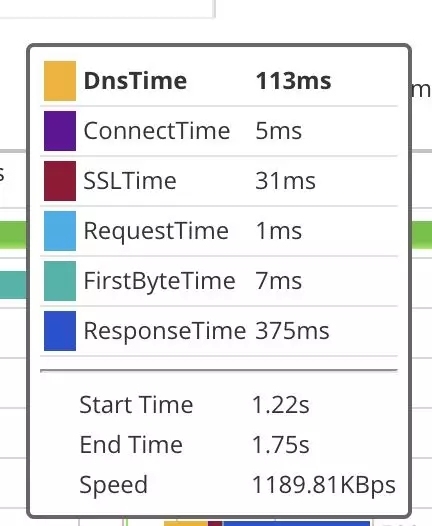Click the 113ms DnsTime value
The width and height of the screenshot is (432, 526).
(293, 81)
